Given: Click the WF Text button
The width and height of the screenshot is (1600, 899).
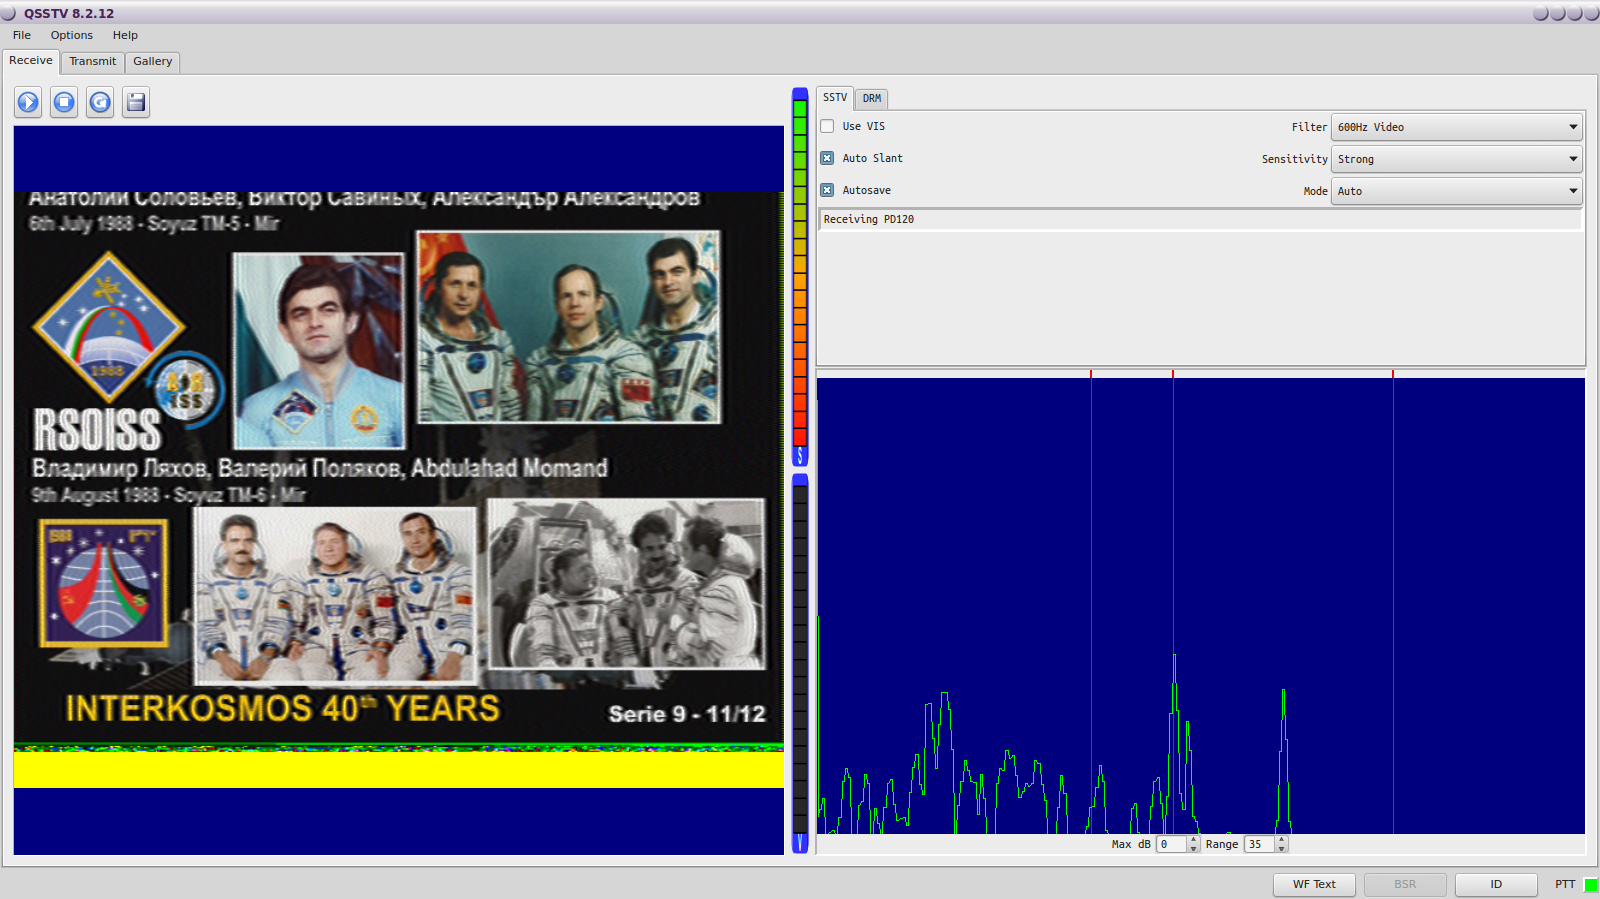Looking at the screenshot, I should (1314, 885).
